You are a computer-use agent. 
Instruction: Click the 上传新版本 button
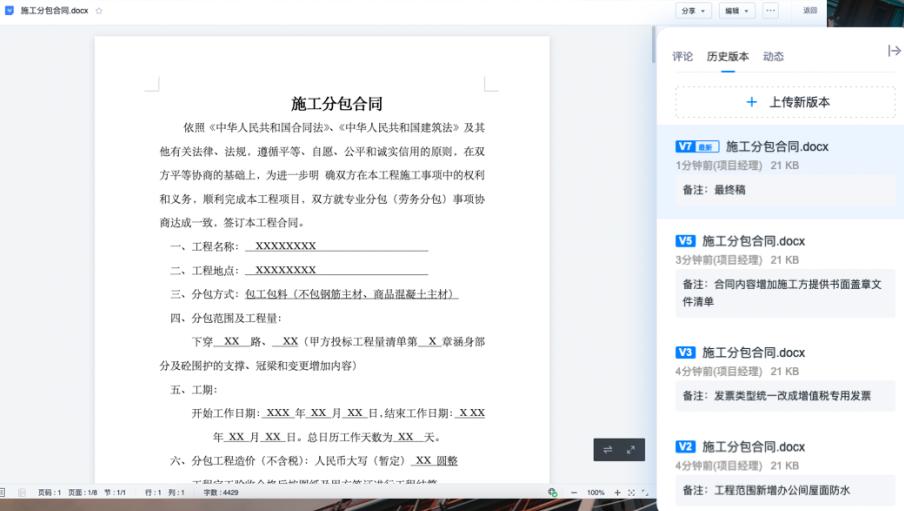[x=785, y=102]
